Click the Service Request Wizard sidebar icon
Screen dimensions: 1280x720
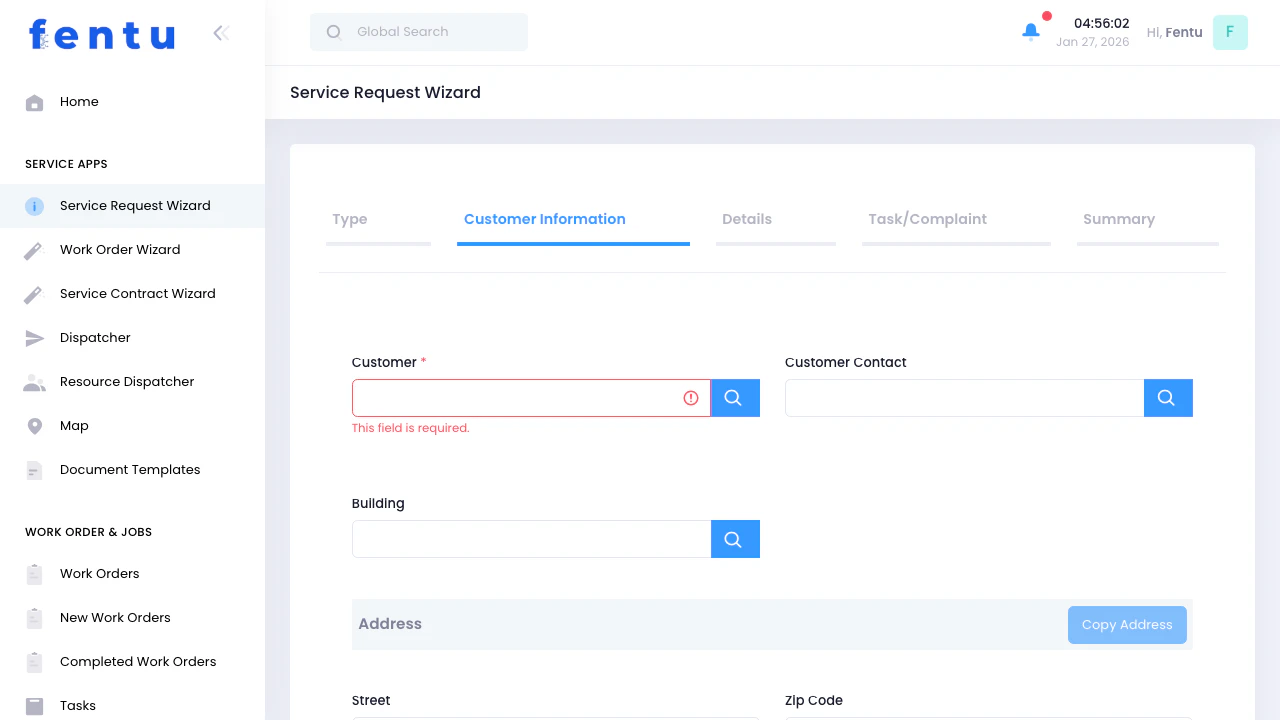34,205
